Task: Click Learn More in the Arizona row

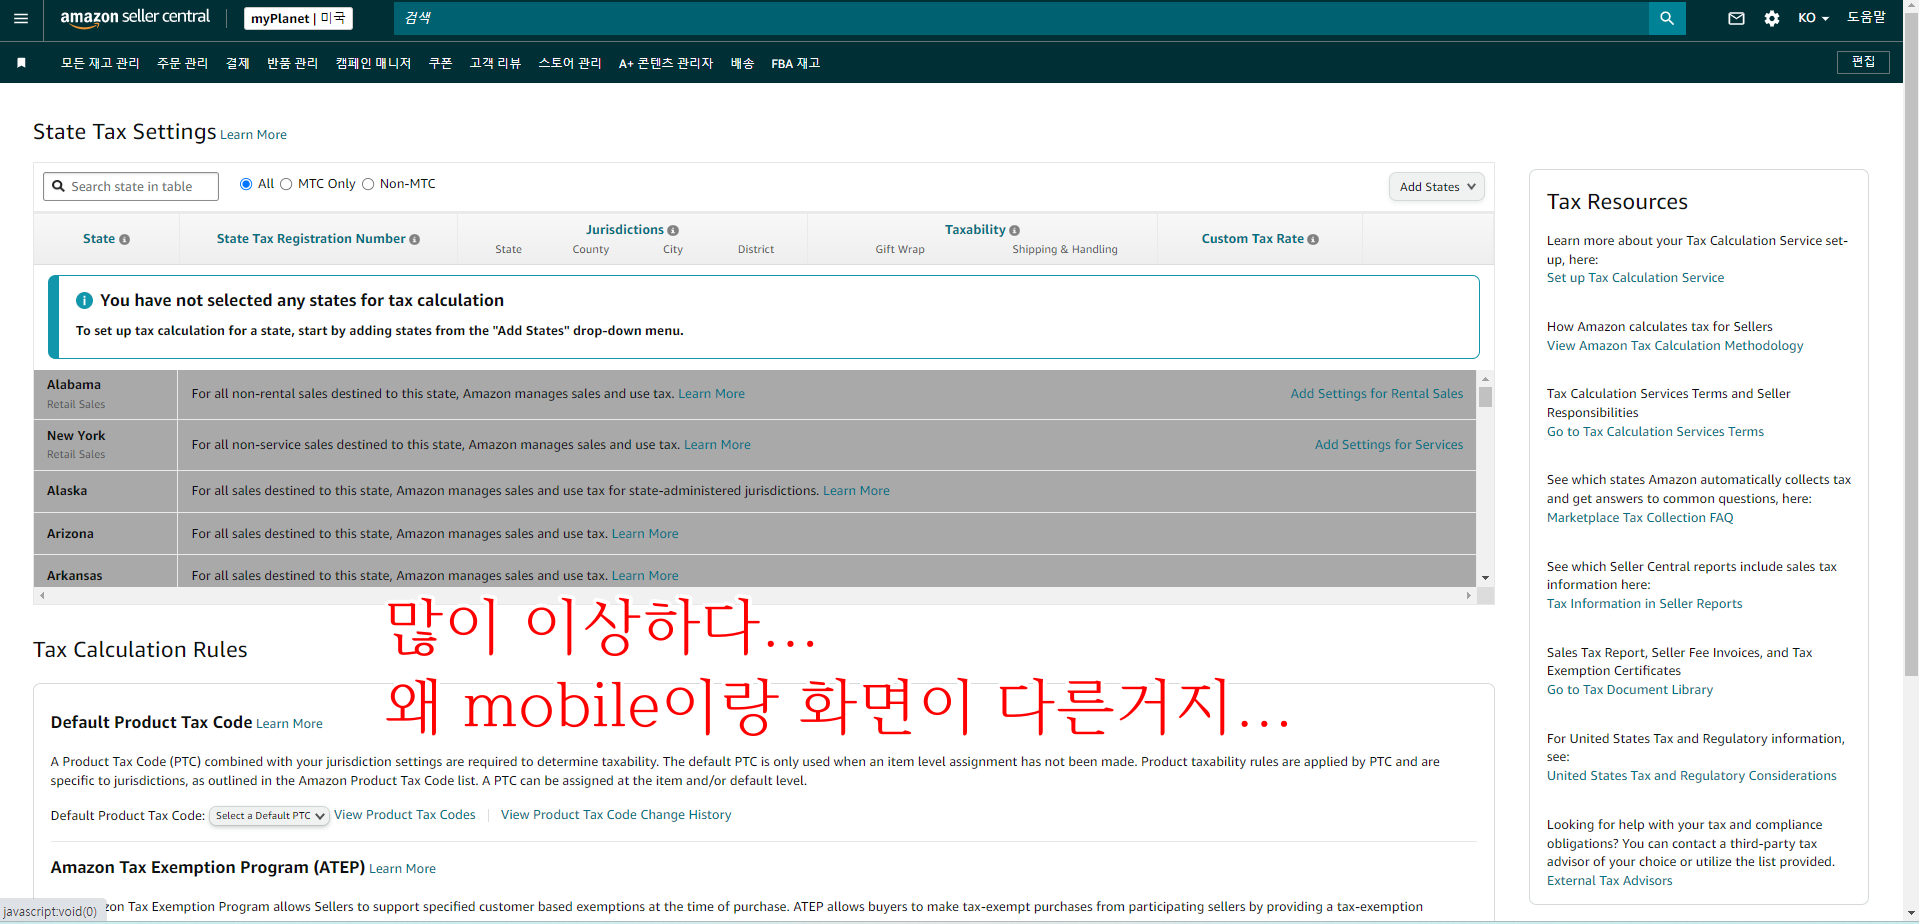Action: [x=645, y=534]
